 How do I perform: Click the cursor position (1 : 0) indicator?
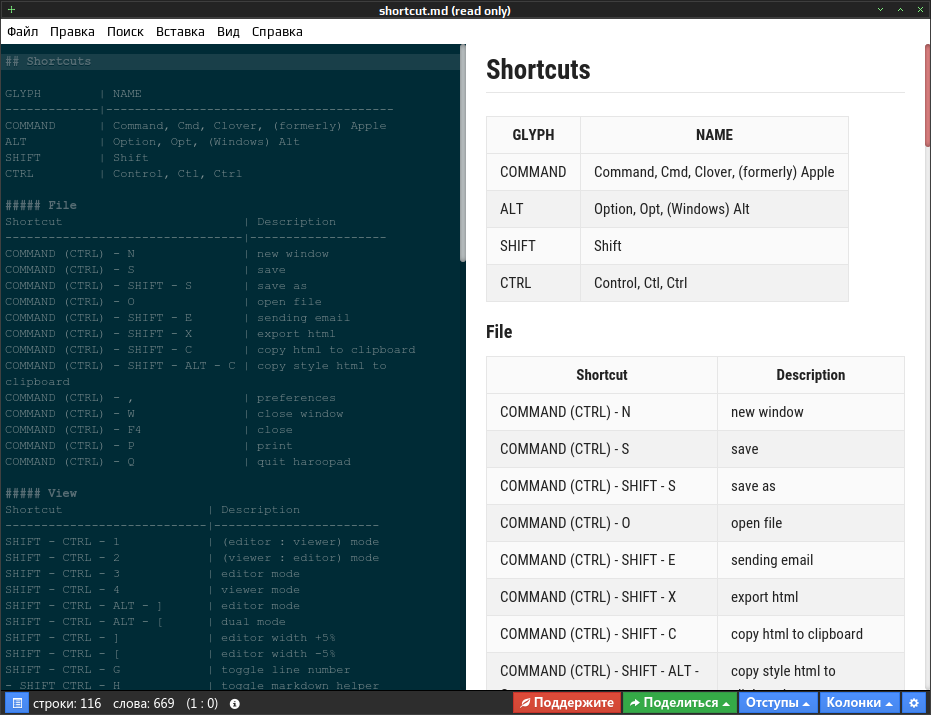(x=202, y=704)
